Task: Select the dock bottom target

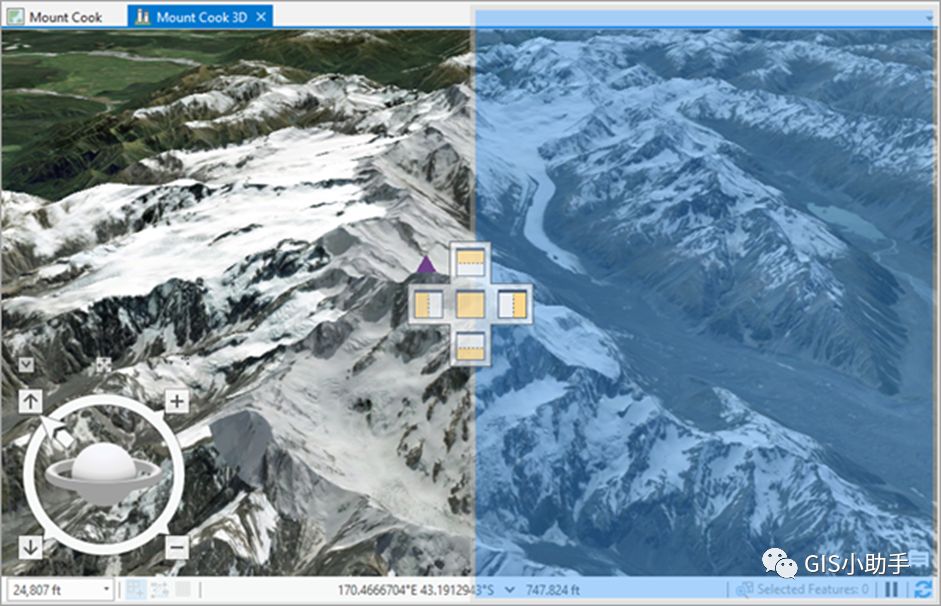Action: click(470, 347)
